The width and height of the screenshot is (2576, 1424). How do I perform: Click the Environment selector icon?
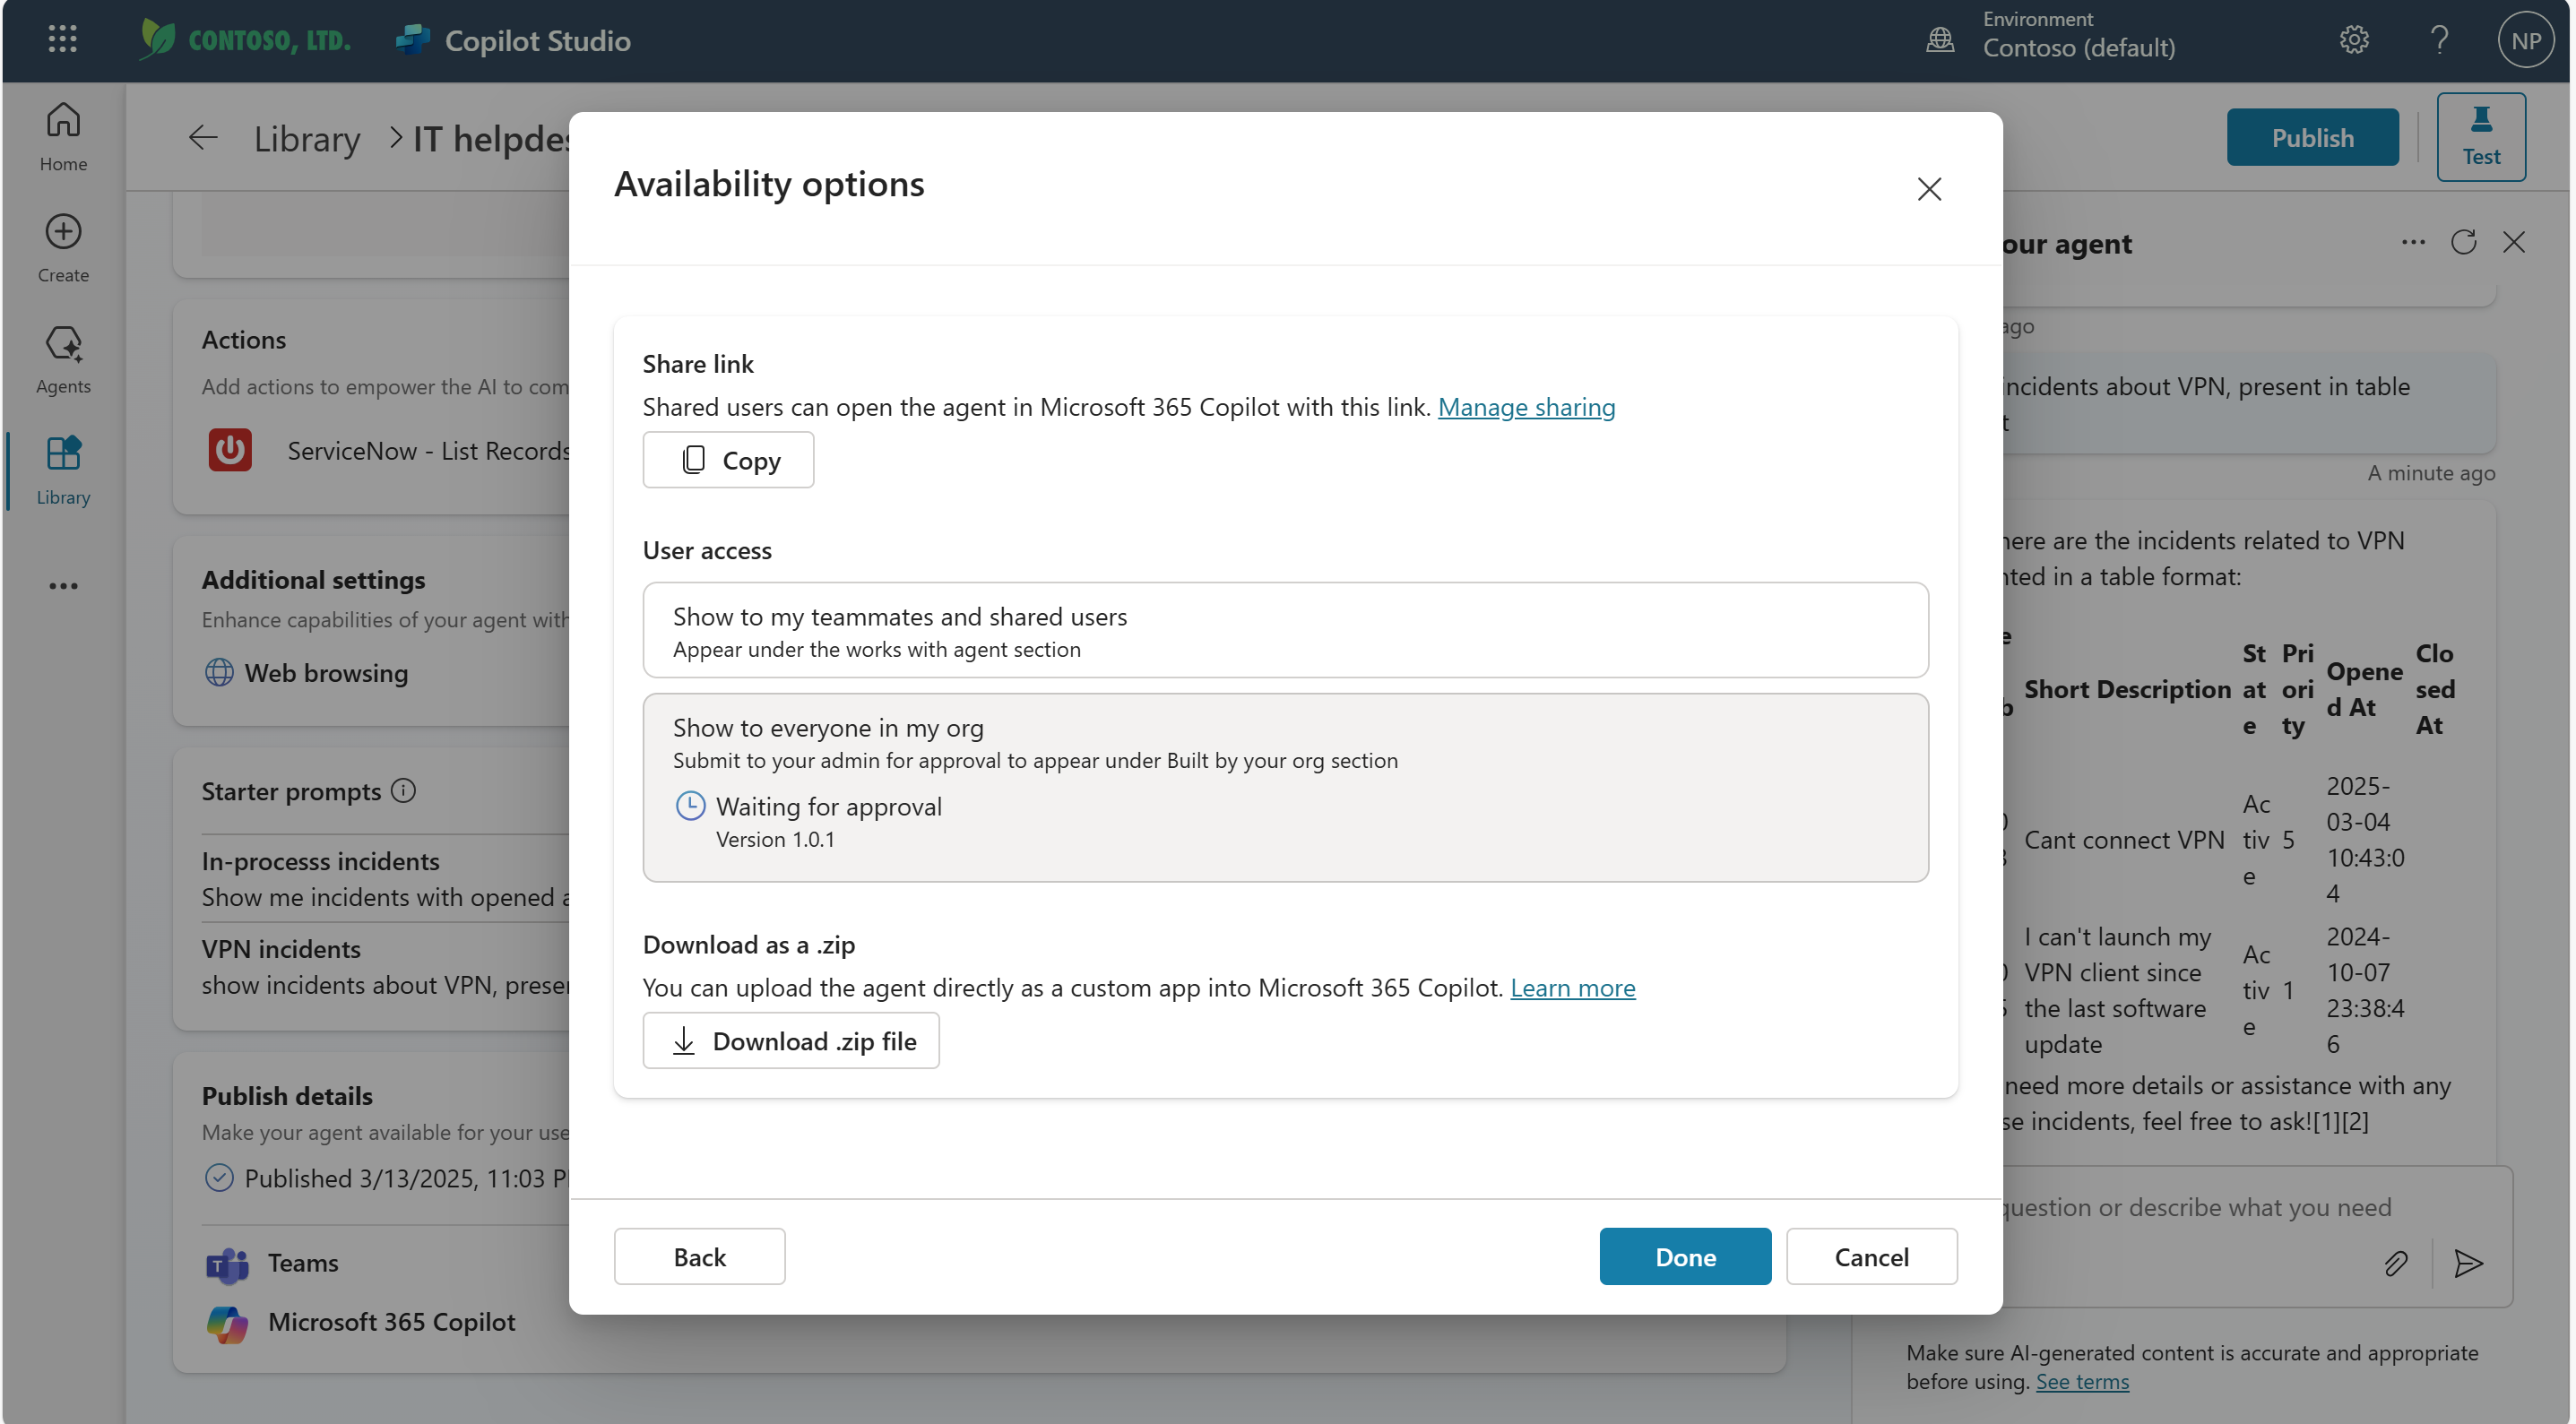[x=1941, y=37]
